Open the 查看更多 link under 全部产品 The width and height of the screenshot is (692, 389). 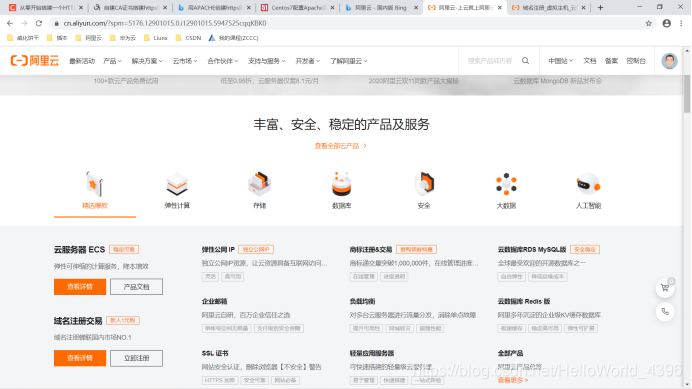[513, 380]
